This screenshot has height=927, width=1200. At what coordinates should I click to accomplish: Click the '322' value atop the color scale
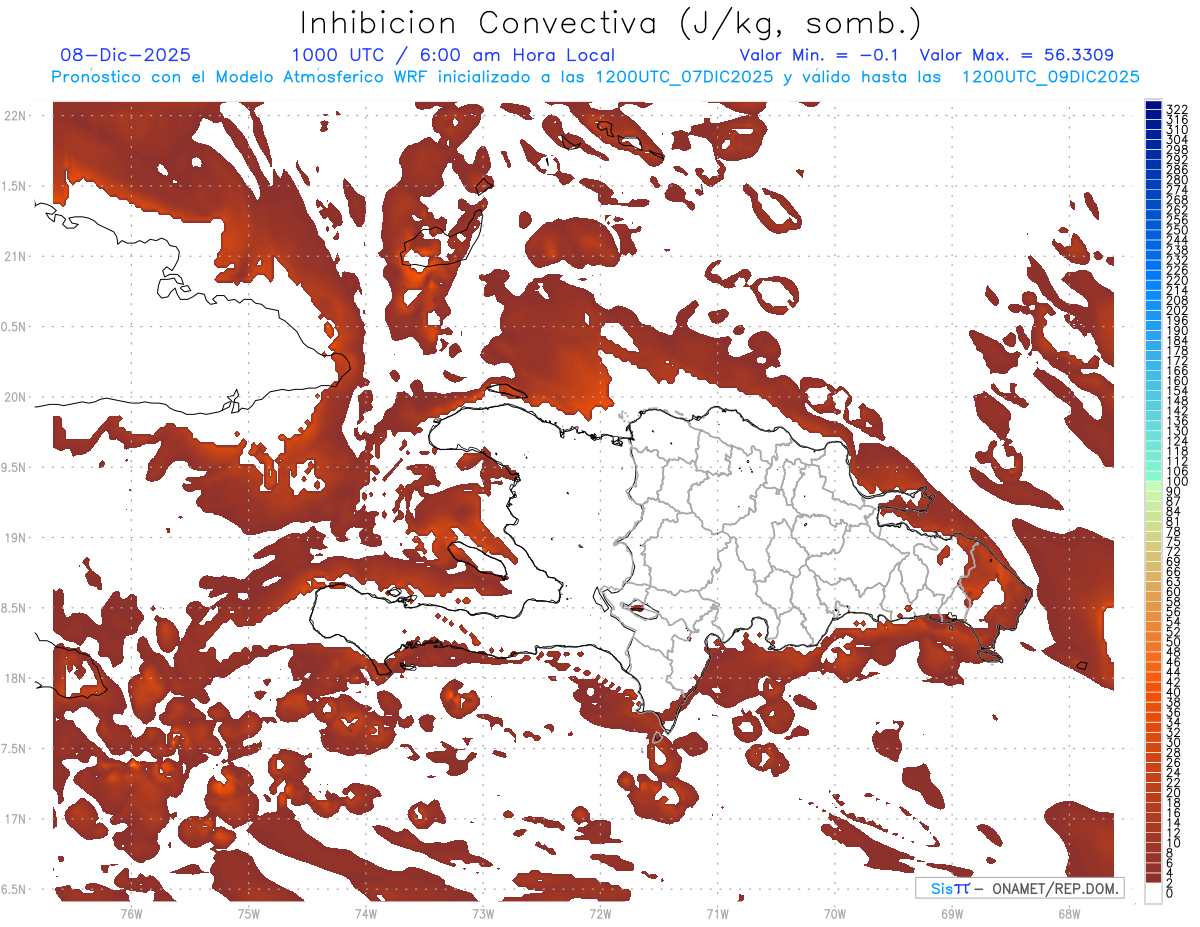coord(1176,109)
